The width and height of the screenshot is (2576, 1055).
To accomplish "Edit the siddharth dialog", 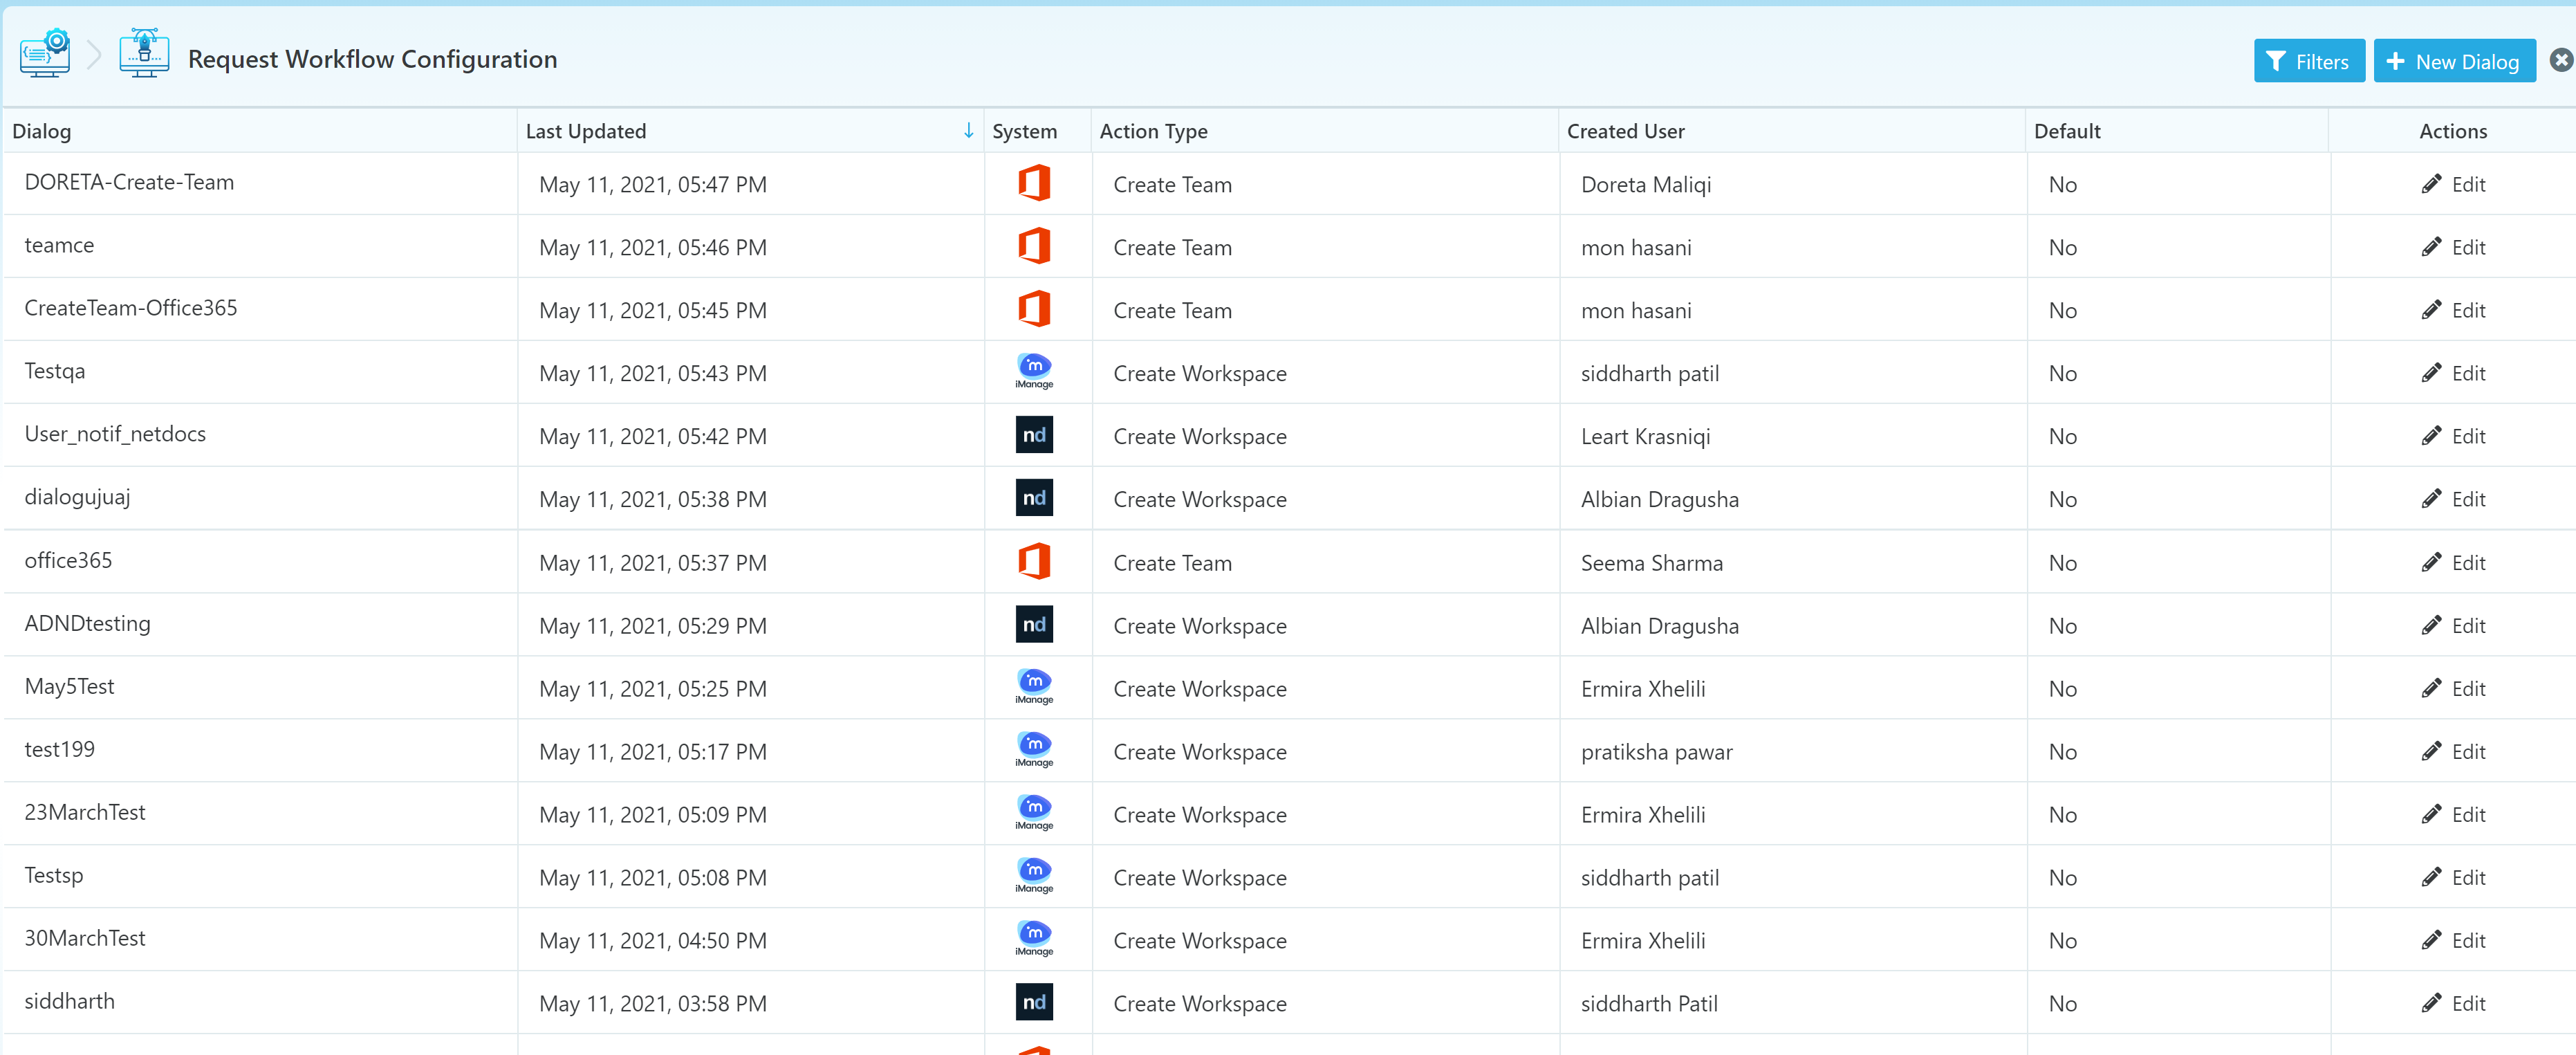I will (2453, 1004).
